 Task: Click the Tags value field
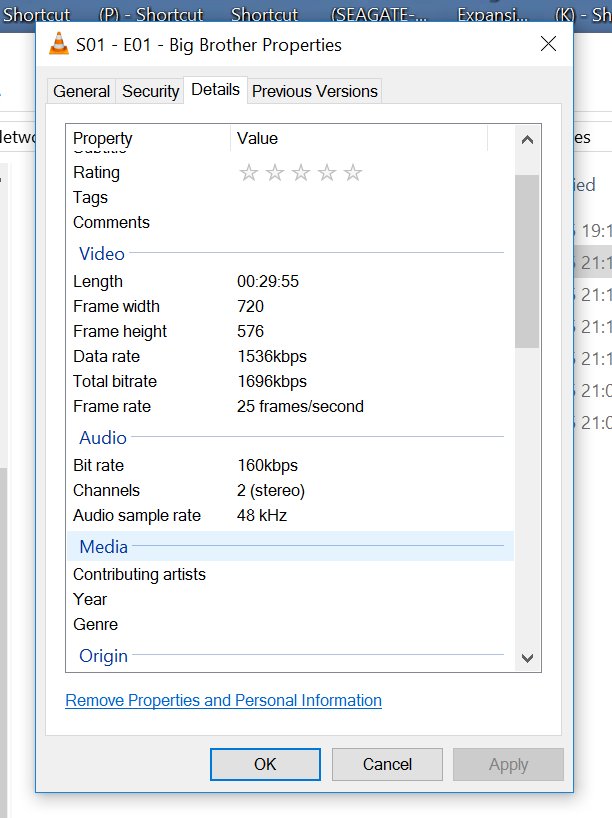tap(370, 198)
